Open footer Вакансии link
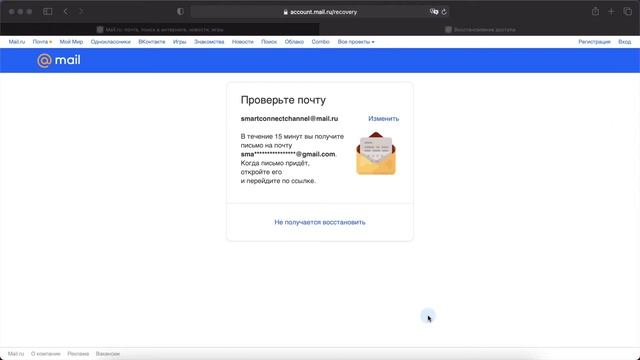The width and height of the screenshot is (640, 360). [x=108, y=353]
